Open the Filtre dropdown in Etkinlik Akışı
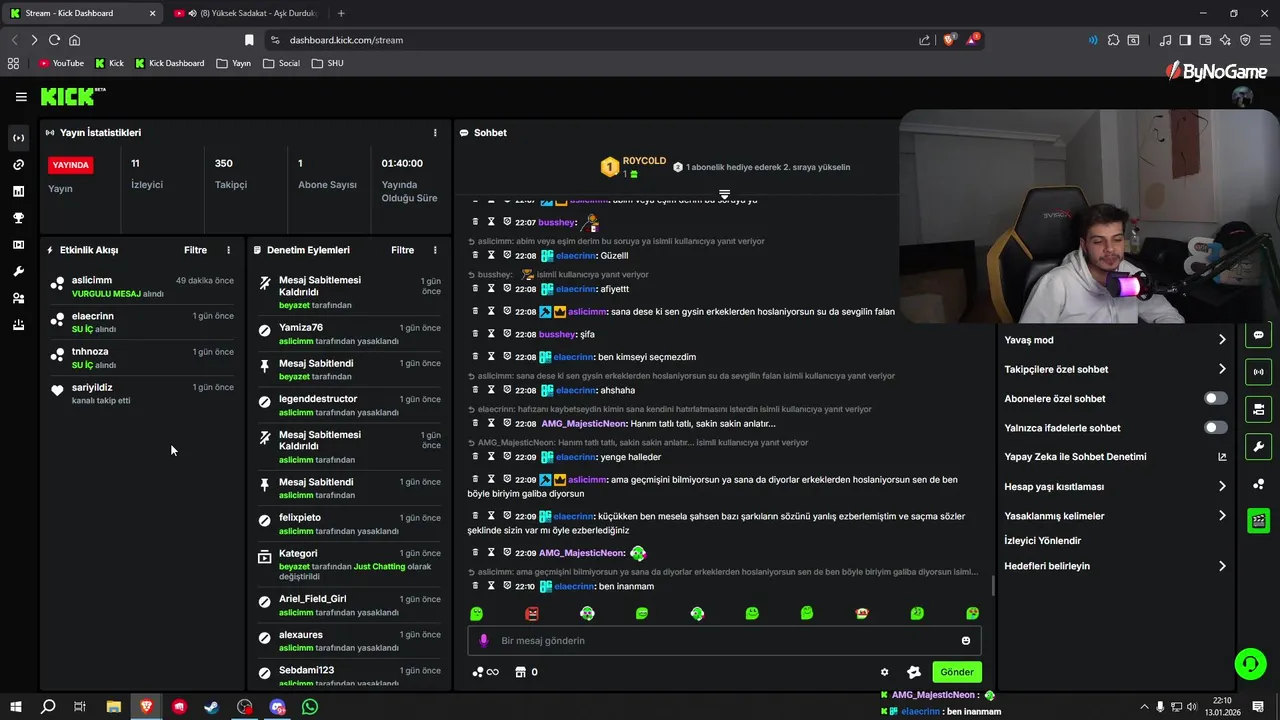Screen dimensions: 1280x720 coord(195,250)
